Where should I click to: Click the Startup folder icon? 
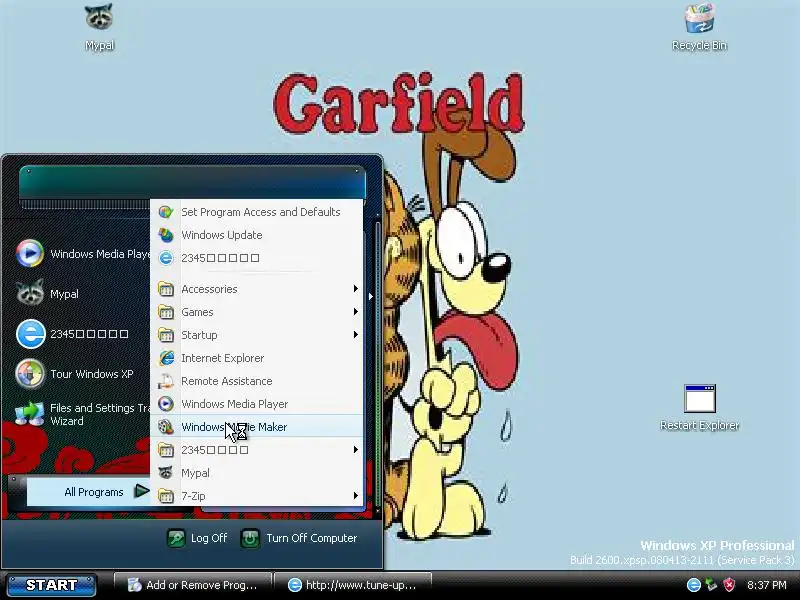[166, 335]
